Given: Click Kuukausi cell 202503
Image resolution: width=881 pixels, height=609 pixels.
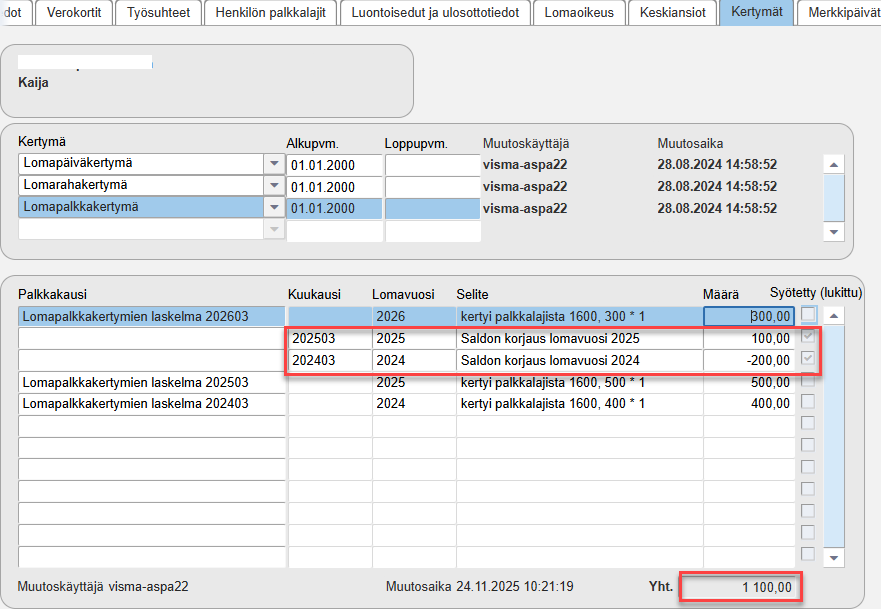Looking at the screenshot, I should [x=330, y=339].
